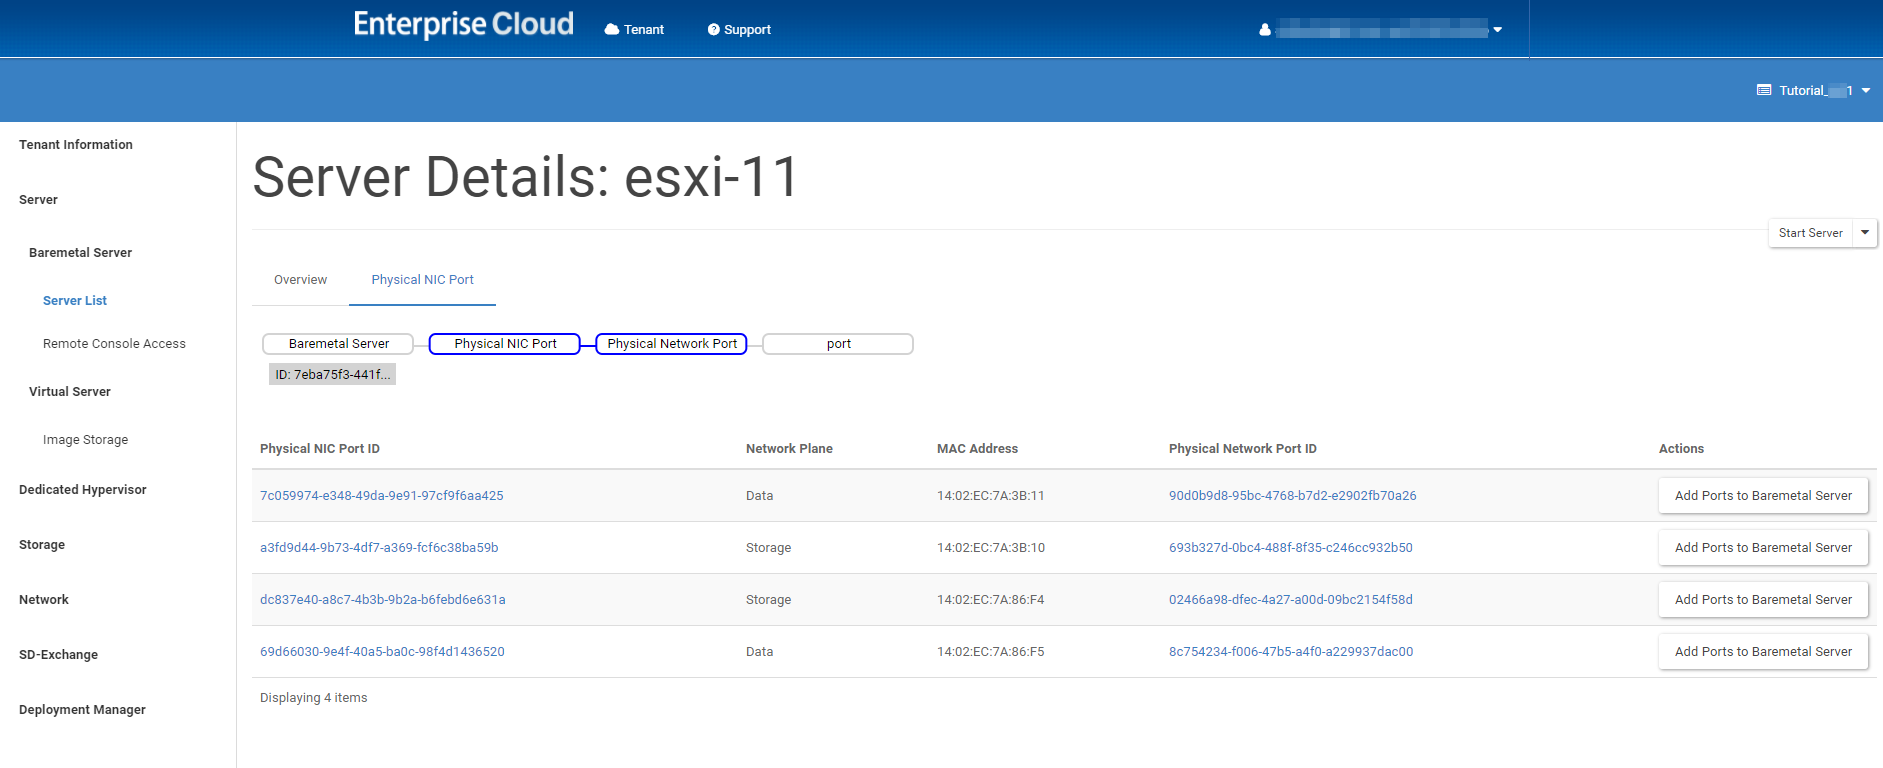Screen dimensions: 1883x768
Task: Expand the Tutorial tenant selector caret
Action: click(1866, 91)
